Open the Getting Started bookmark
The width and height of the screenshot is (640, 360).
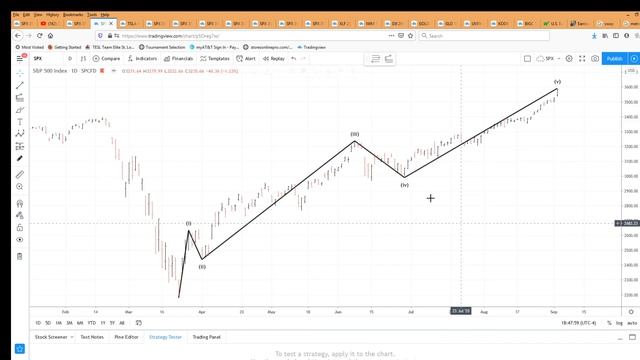point(64,47)
